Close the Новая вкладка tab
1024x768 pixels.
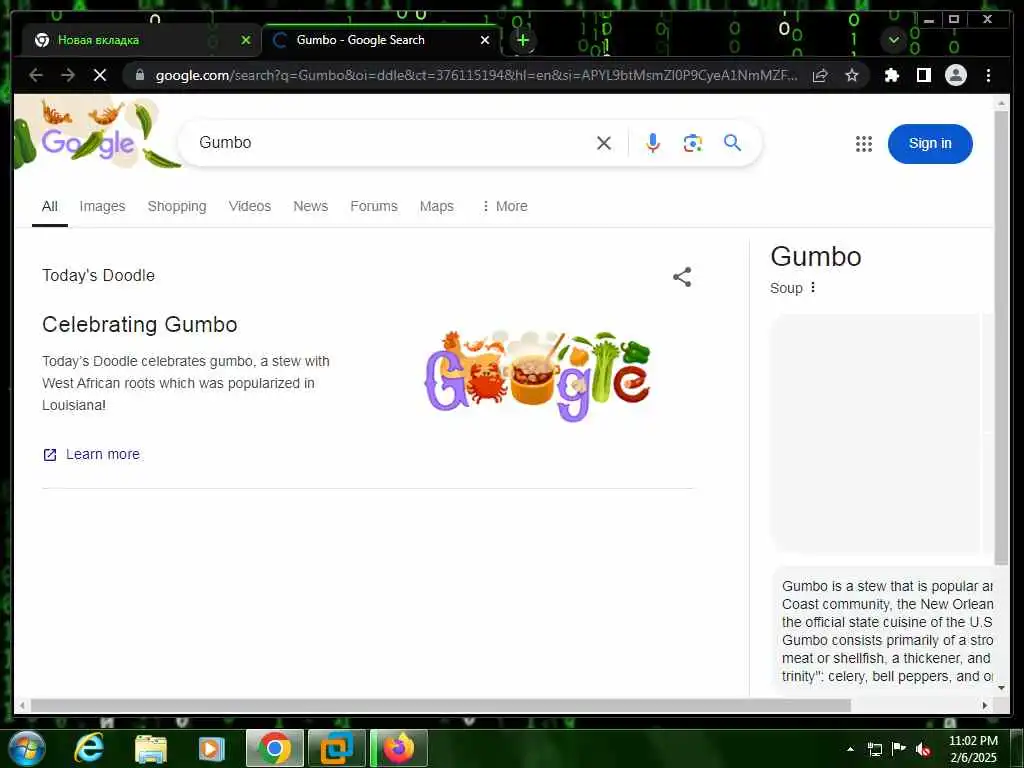(x=246, y=40)
